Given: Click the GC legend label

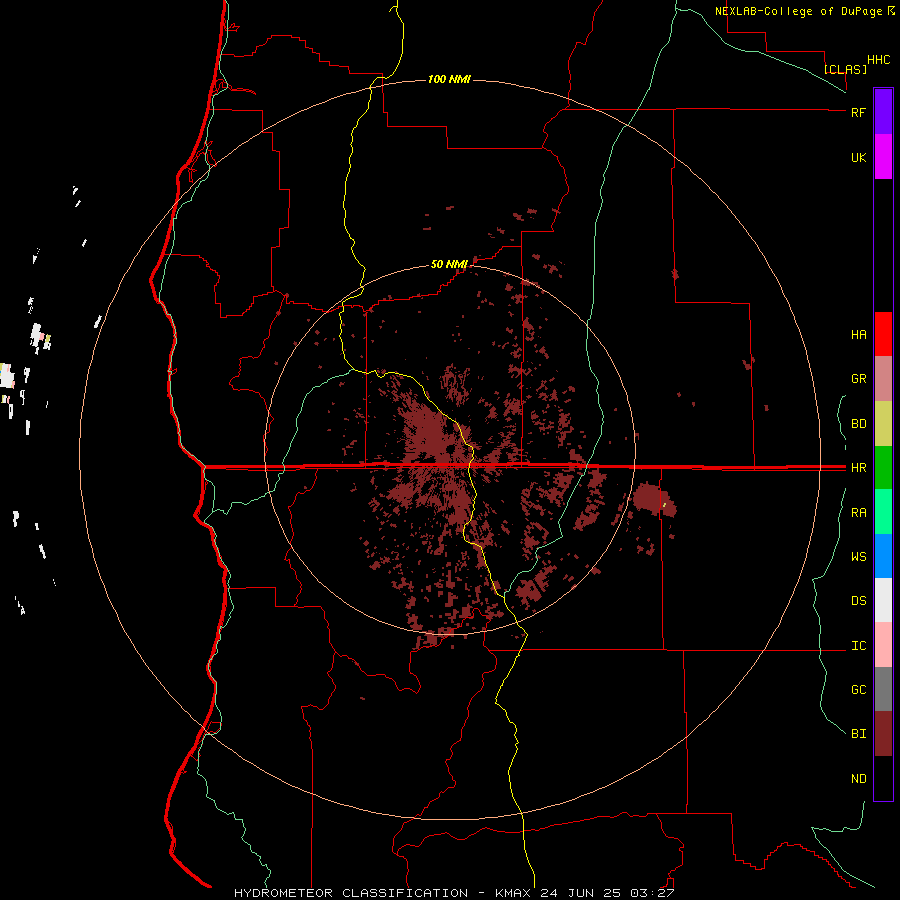Looking at the screenshot, I should 858,690.
